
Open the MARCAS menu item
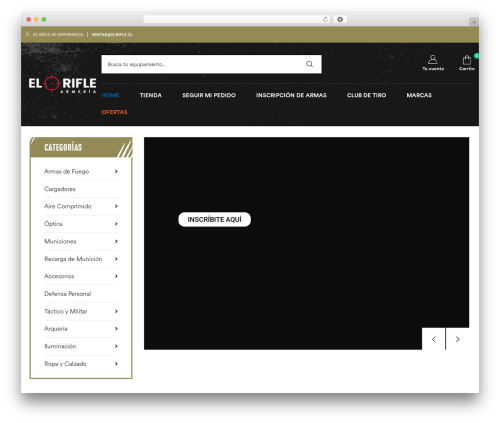tap(419, 95)
